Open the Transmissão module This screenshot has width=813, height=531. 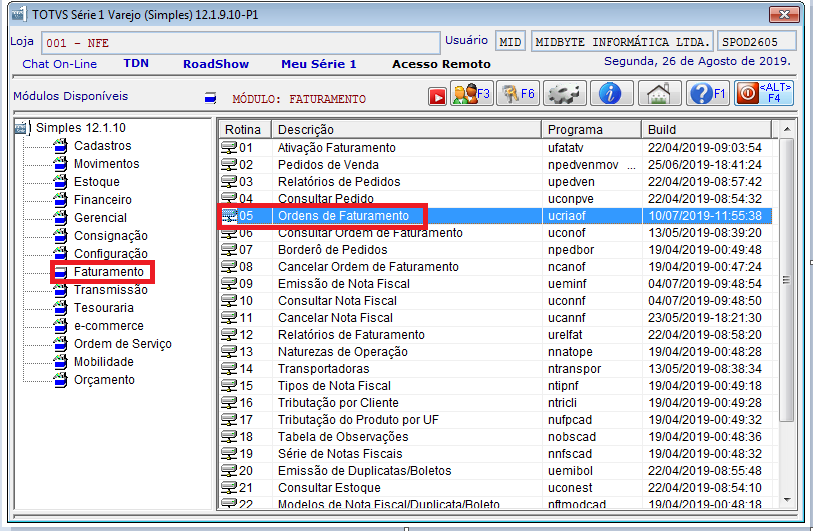click(110, 290)
